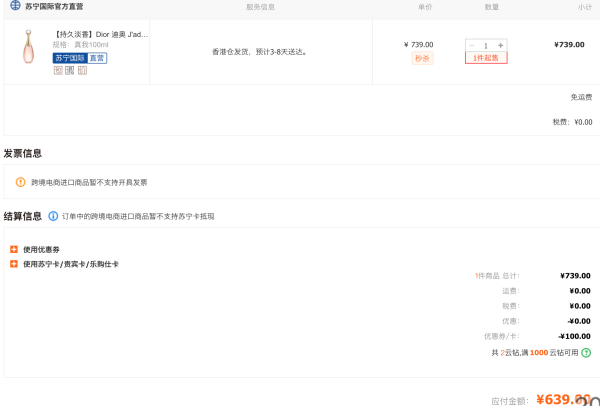Click the 税费: ¥0.00 text in item section
Viewport: 600px width, 406px height.
[572, 122]
